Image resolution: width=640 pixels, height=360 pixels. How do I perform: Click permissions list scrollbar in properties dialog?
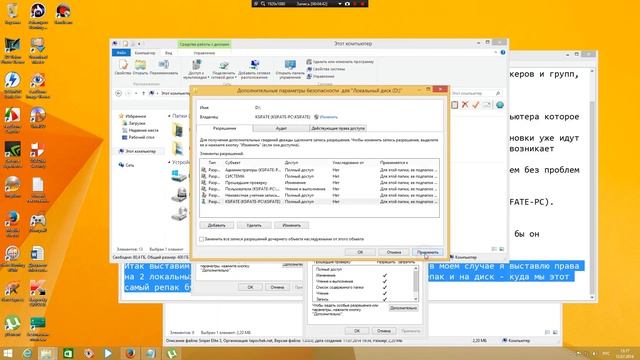pos(416,284)
